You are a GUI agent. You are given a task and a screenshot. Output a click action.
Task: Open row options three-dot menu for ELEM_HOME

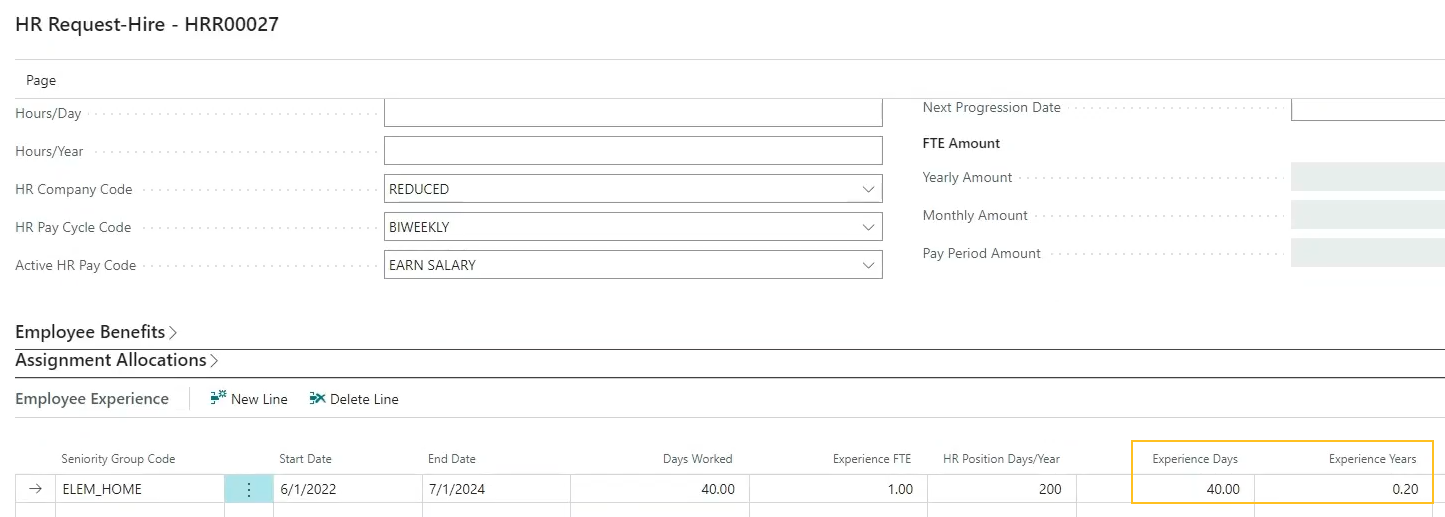248,489
